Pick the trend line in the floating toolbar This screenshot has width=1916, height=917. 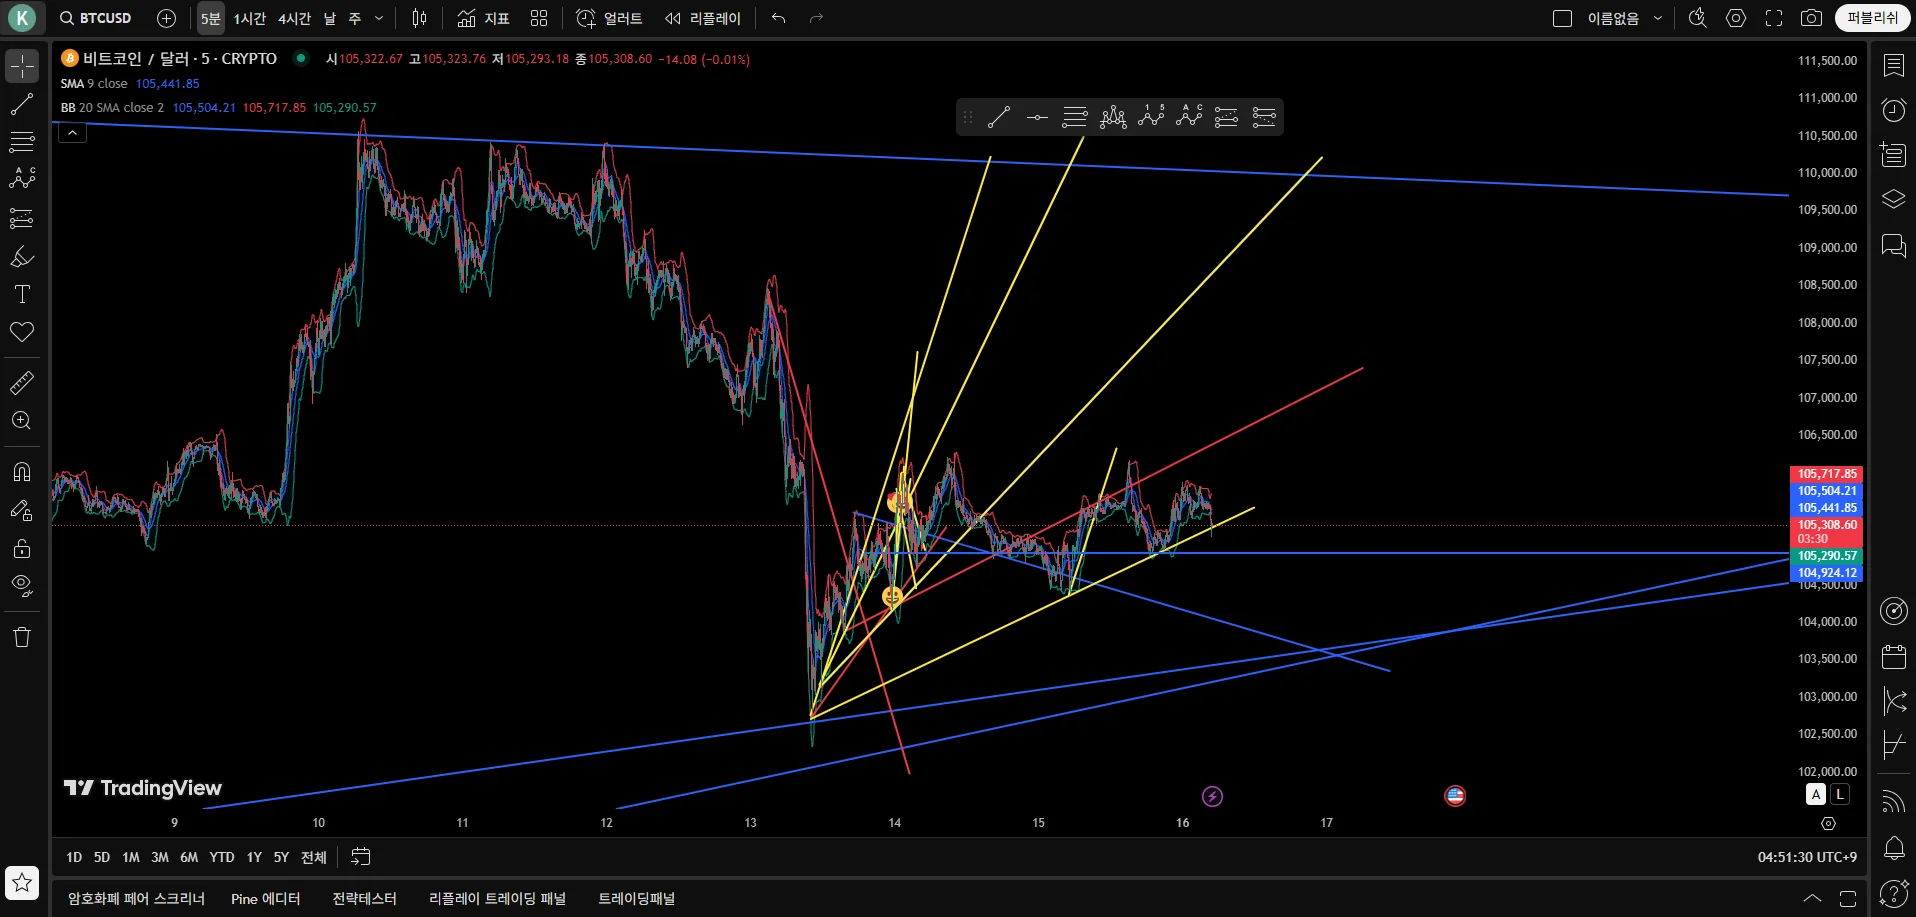(999, 118)
